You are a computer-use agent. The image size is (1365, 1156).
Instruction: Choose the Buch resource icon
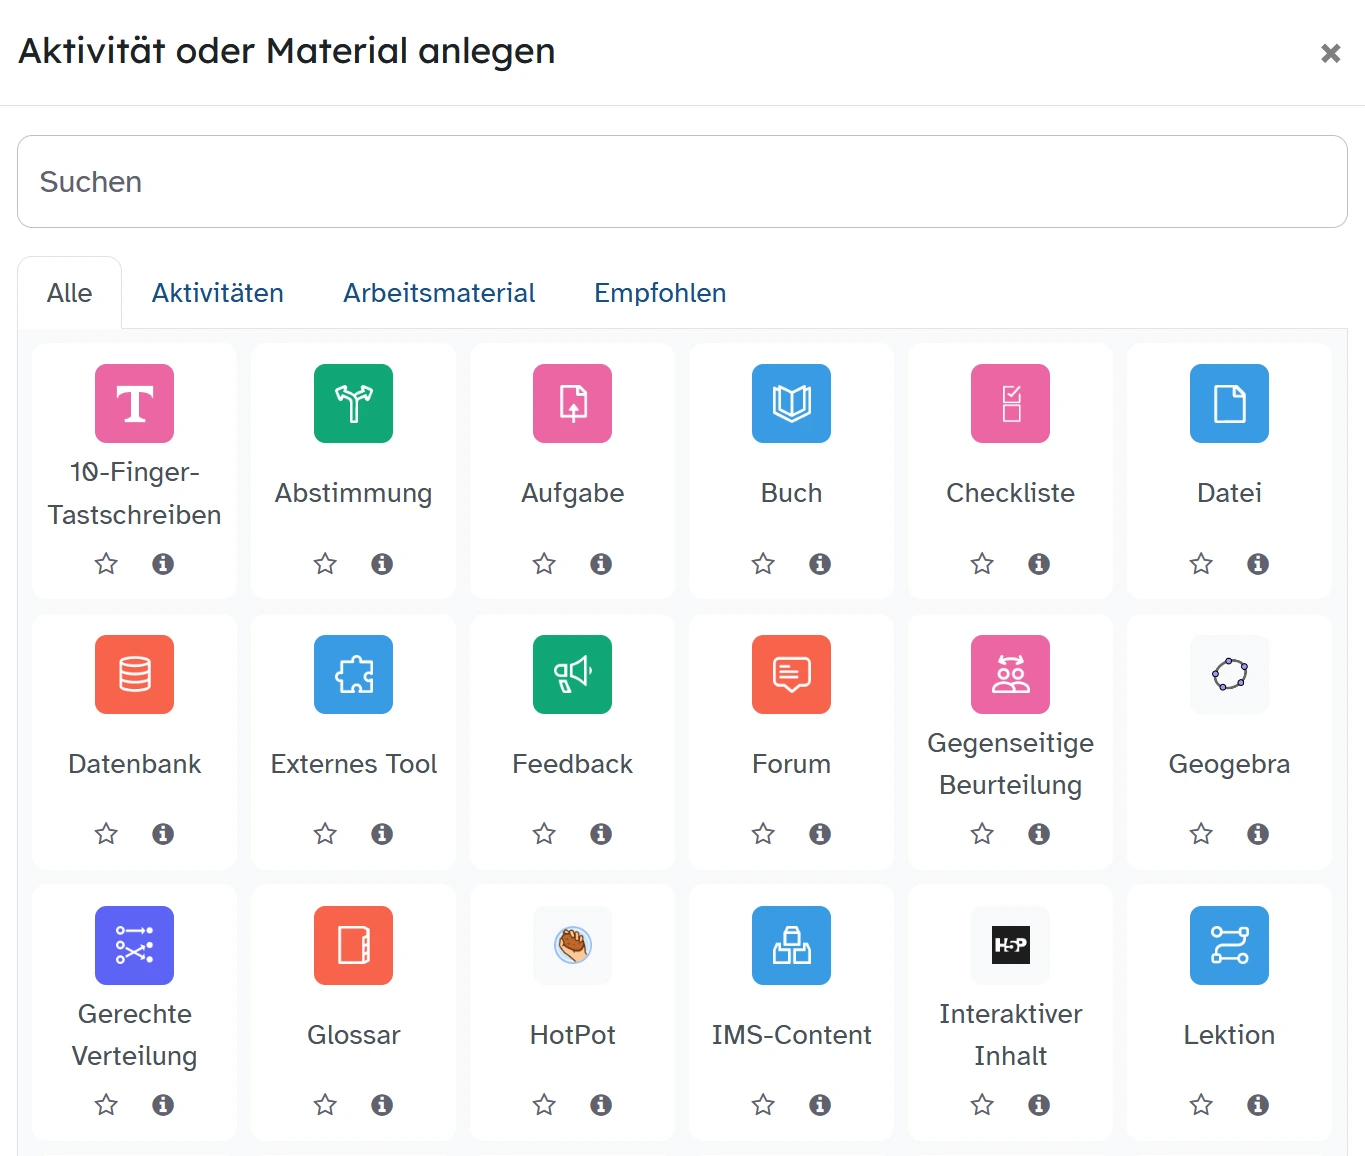point(791,403)
